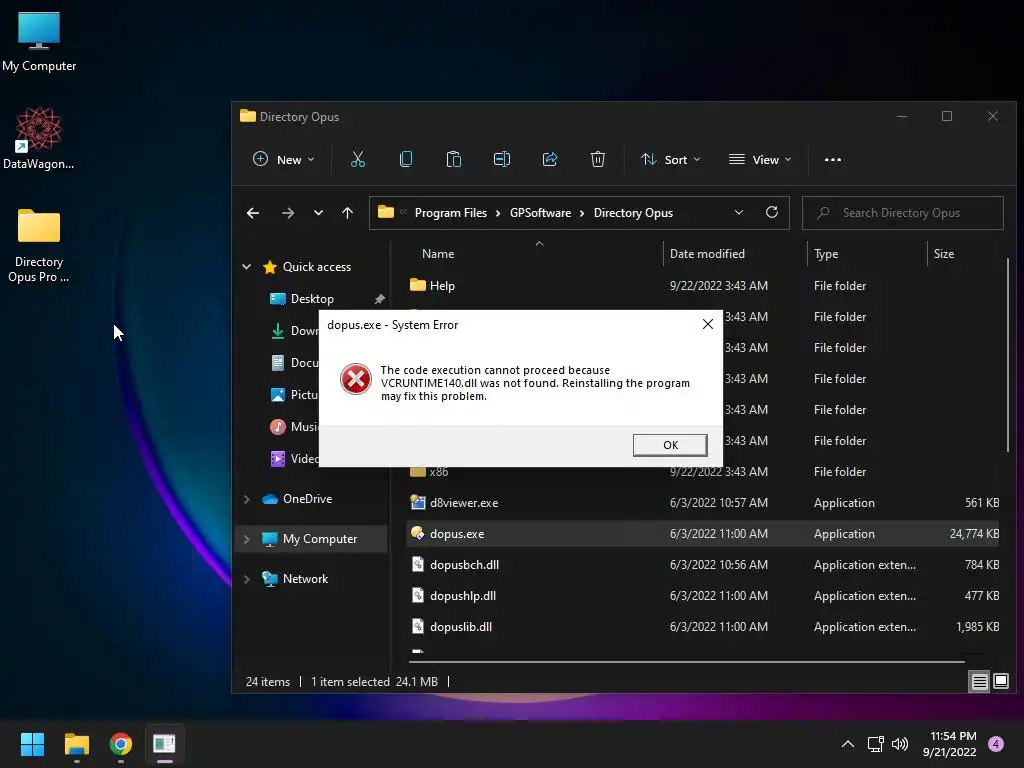Collapse the Quick access tree node

[247, 266]
